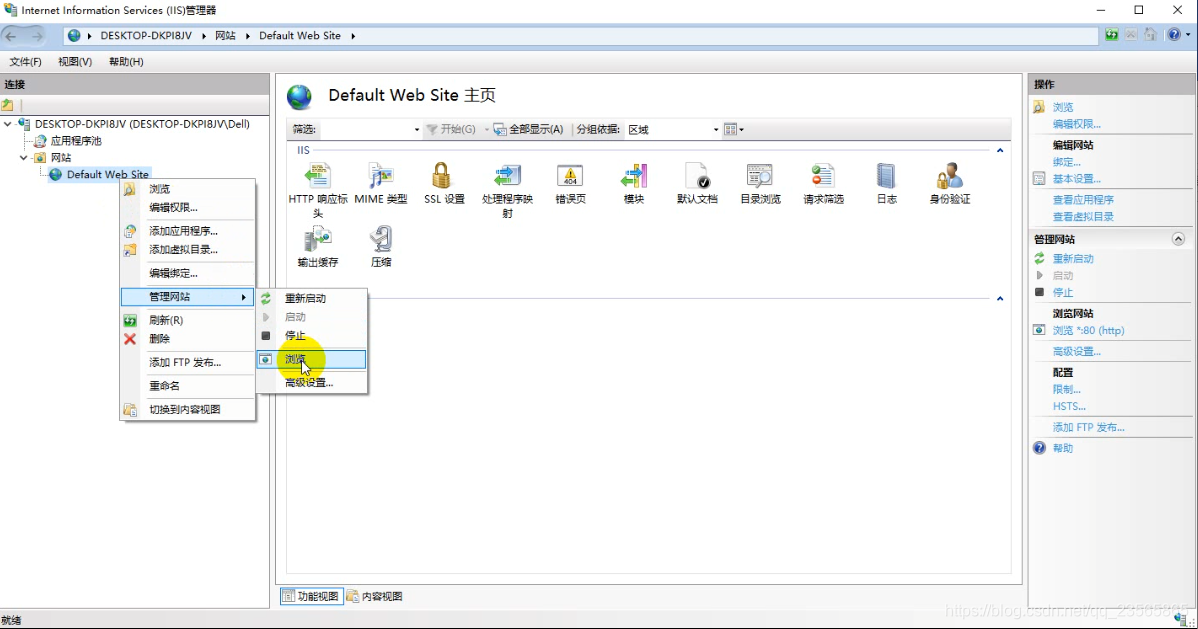Collapse the second feature group section

[x=999, y=299]
